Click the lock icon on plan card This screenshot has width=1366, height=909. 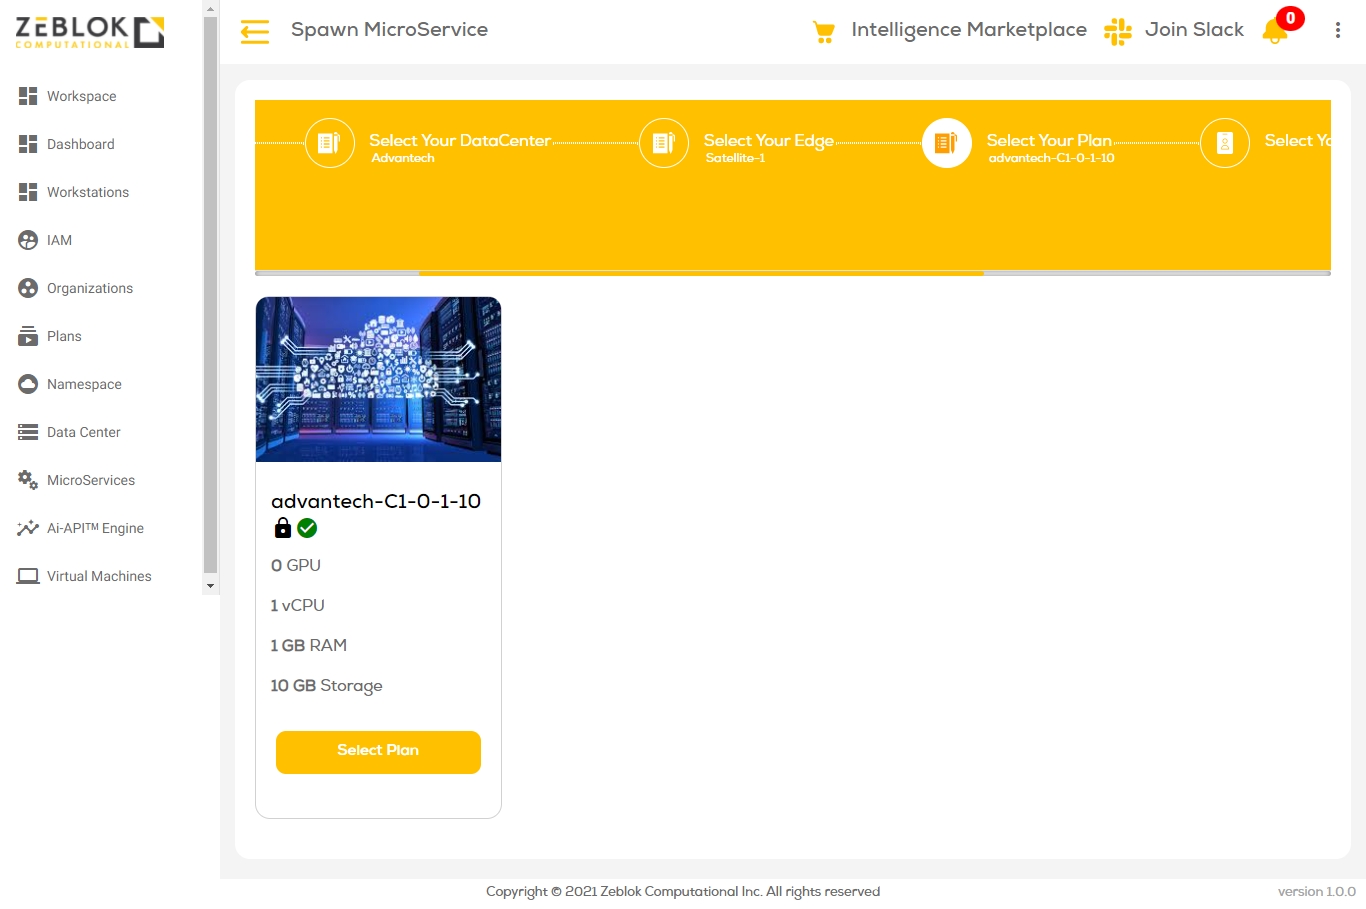(283, 528)
